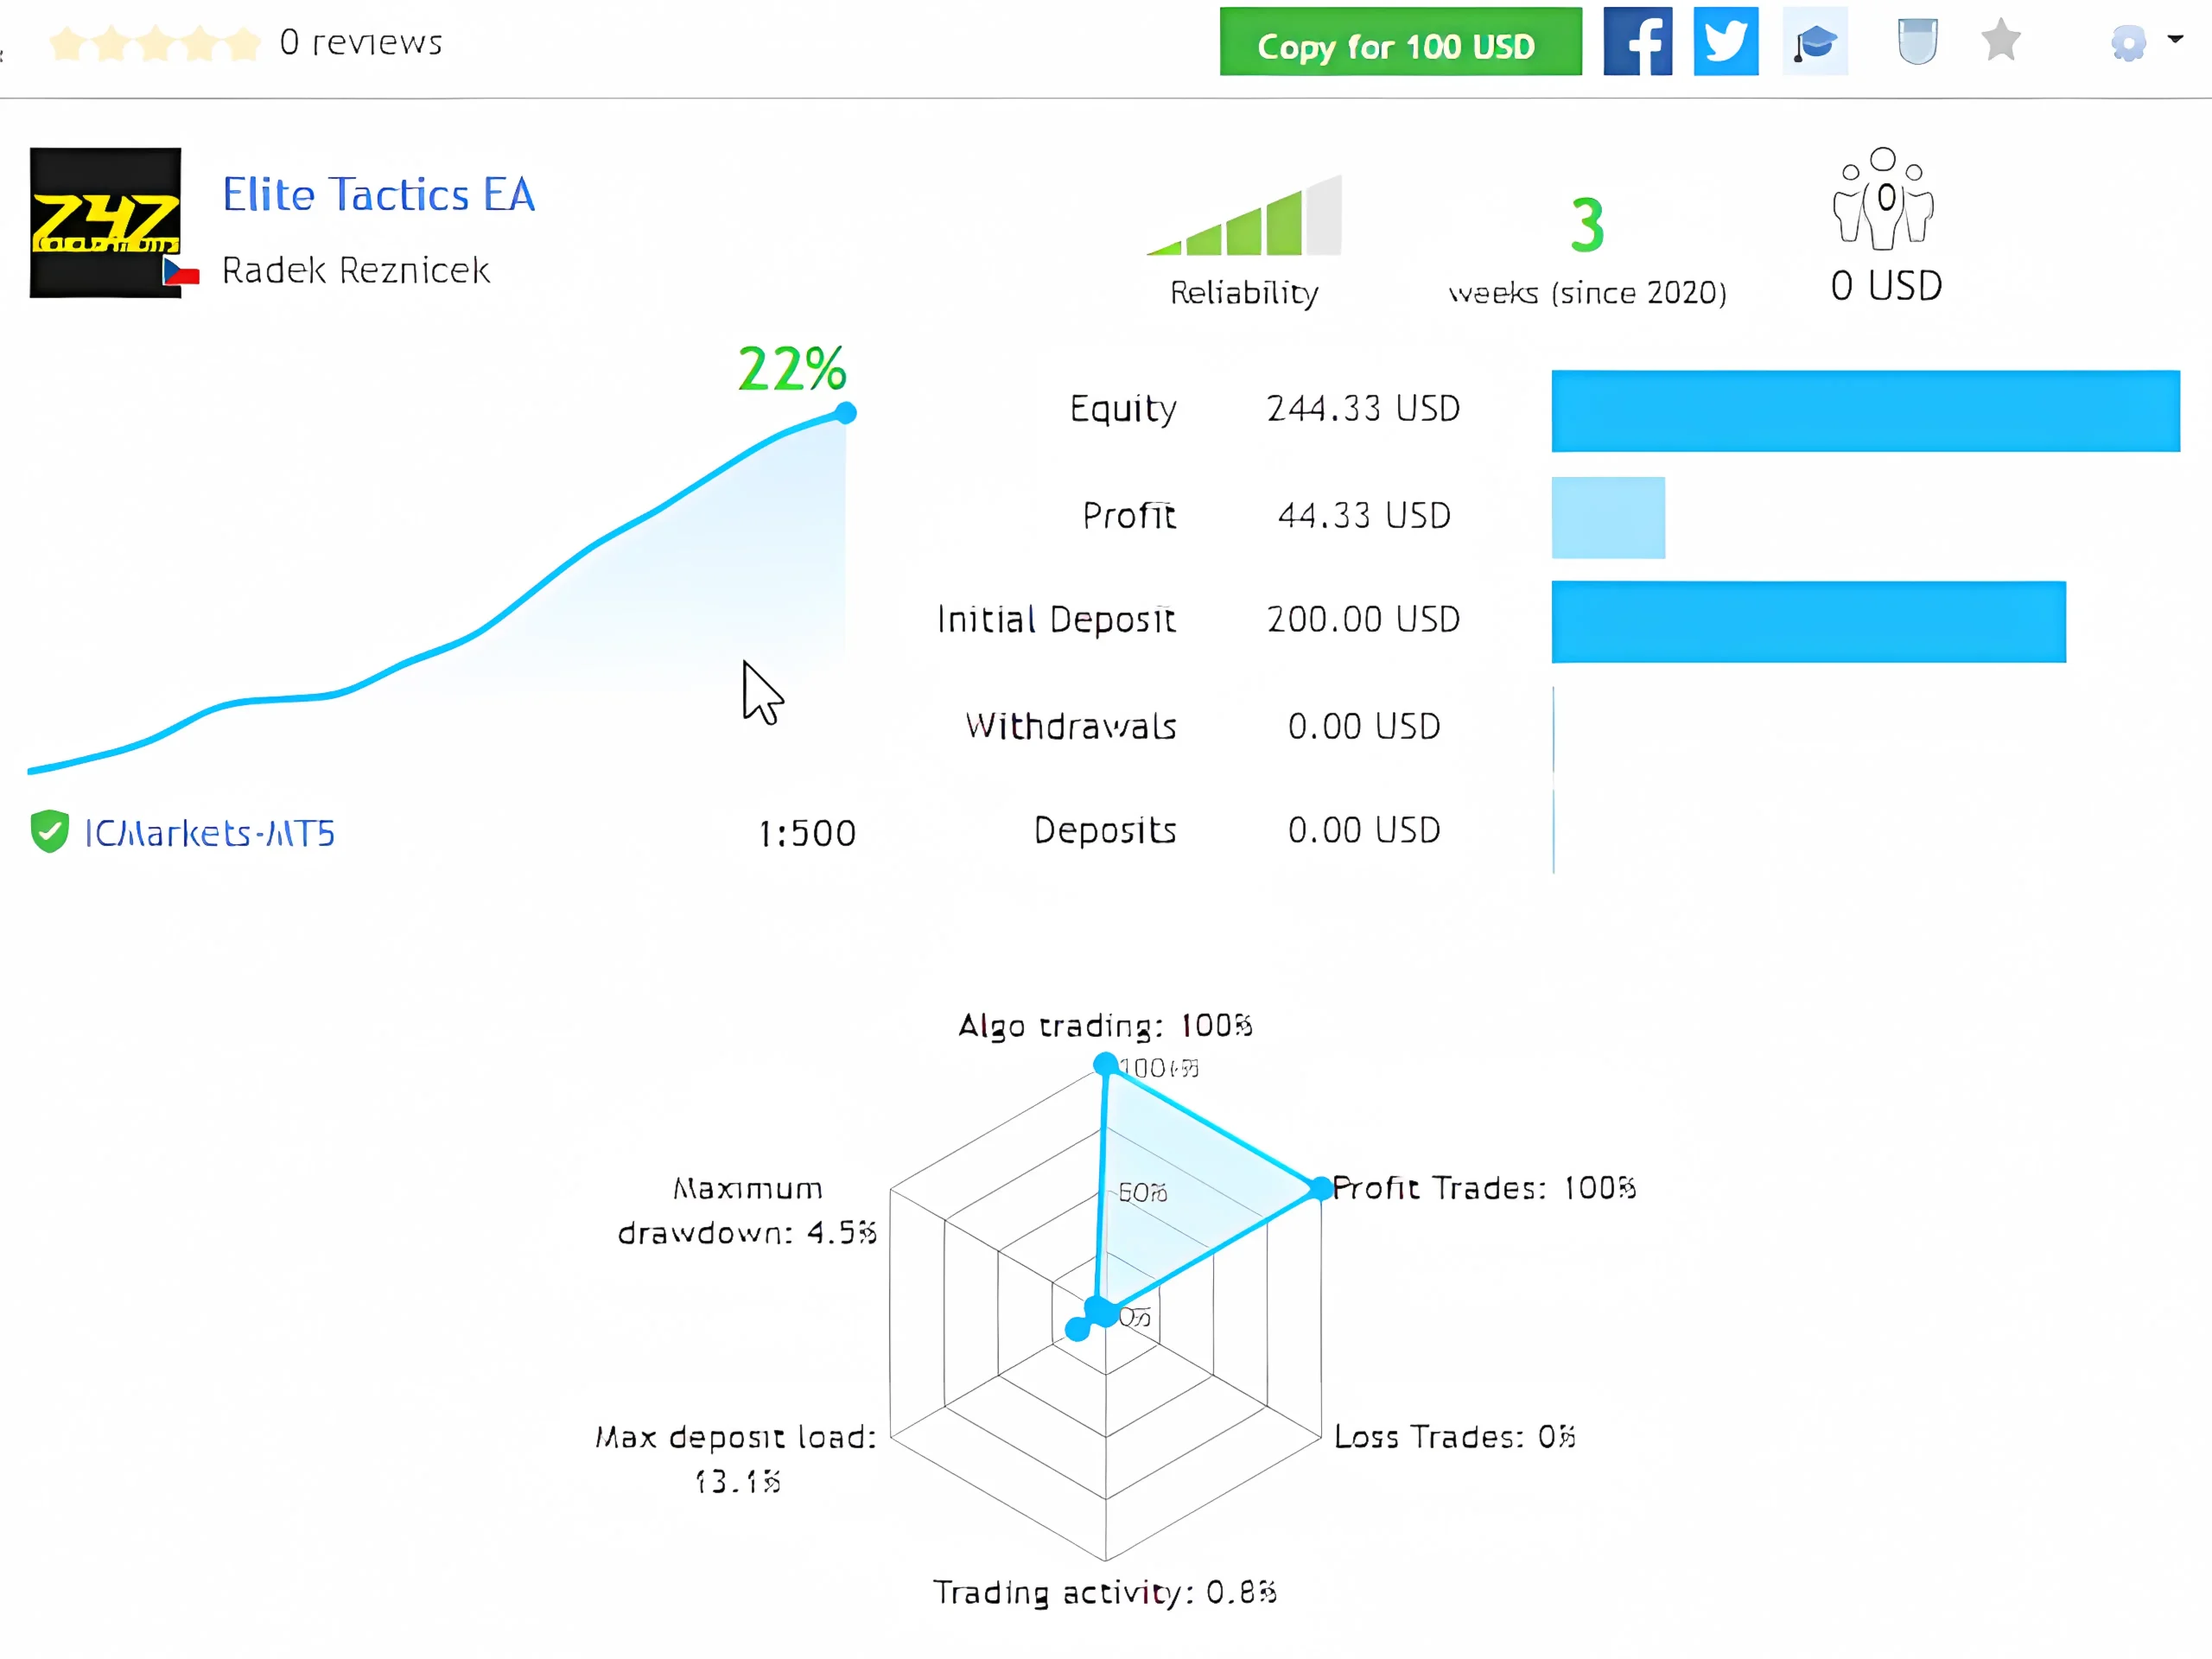Open the gear settings dropdown
Viewport: 2212px width, 1659px height.
click(2128, 43)
